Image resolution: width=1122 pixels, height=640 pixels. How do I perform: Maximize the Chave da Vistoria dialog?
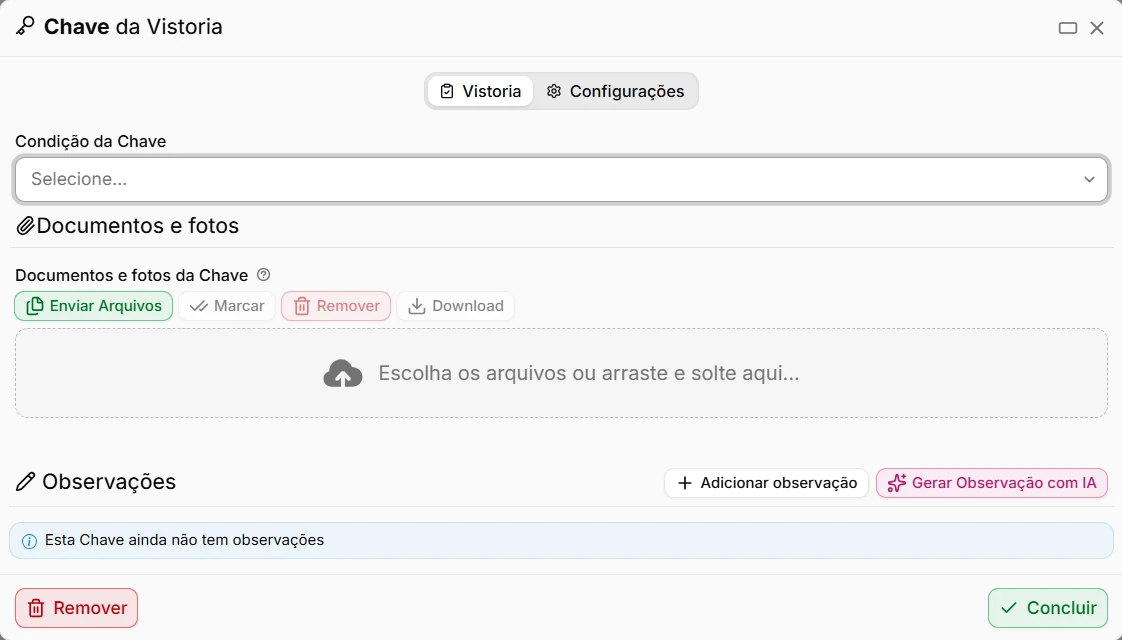pos(1068,28)
